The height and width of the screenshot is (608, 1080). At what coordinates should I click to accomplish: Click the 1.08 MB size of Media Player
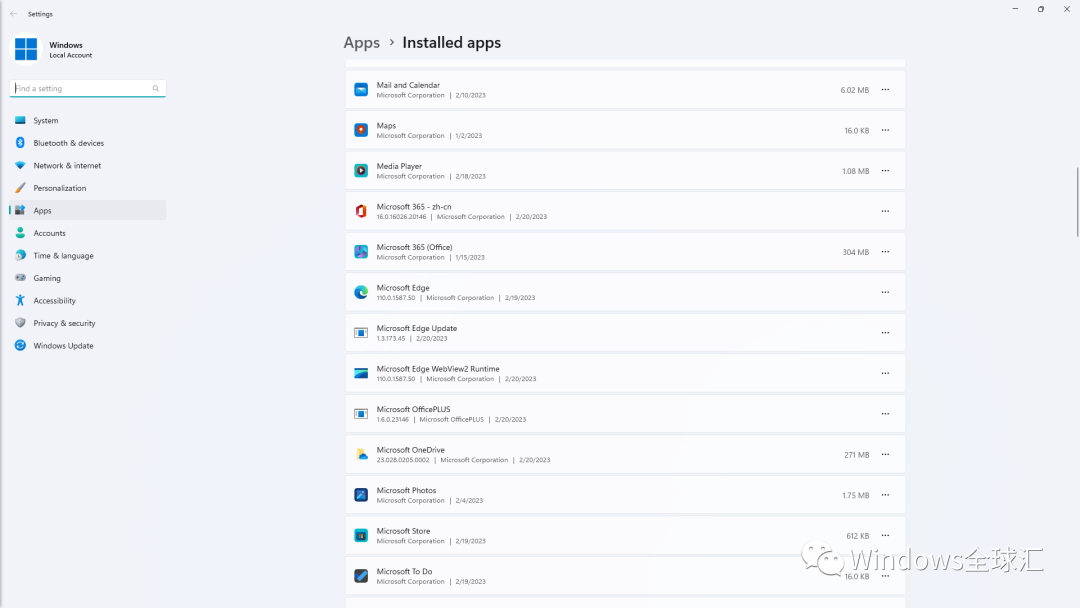[x=855, y=171]
